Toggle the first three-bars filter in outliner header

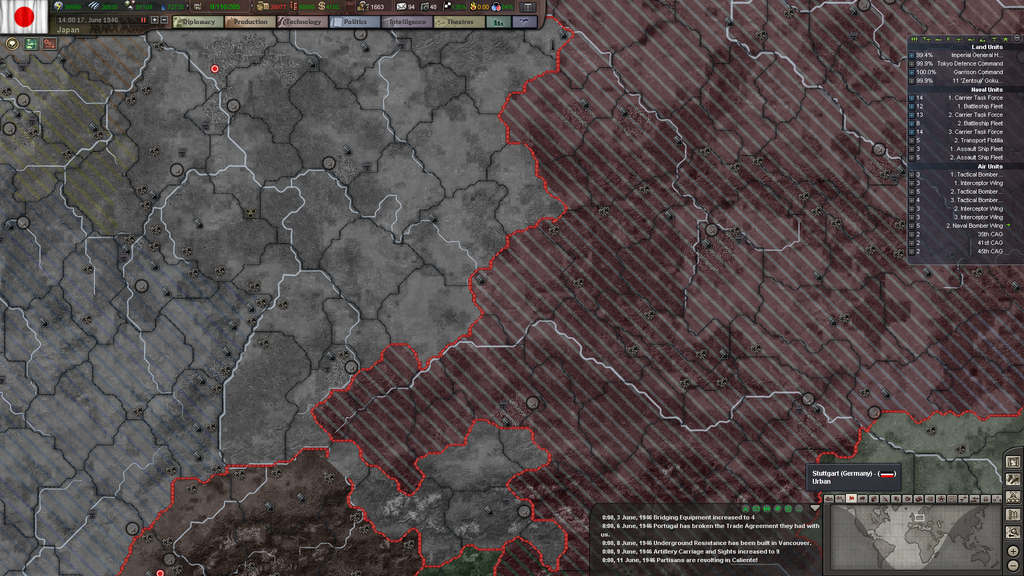point(914,39)
